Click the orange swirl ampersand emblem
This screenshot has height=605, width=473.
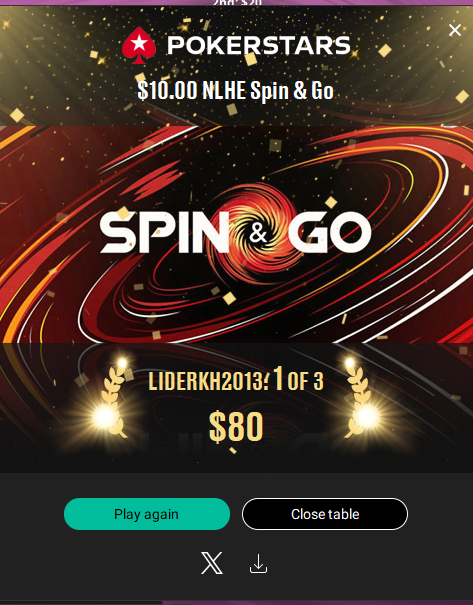(258, 233)
